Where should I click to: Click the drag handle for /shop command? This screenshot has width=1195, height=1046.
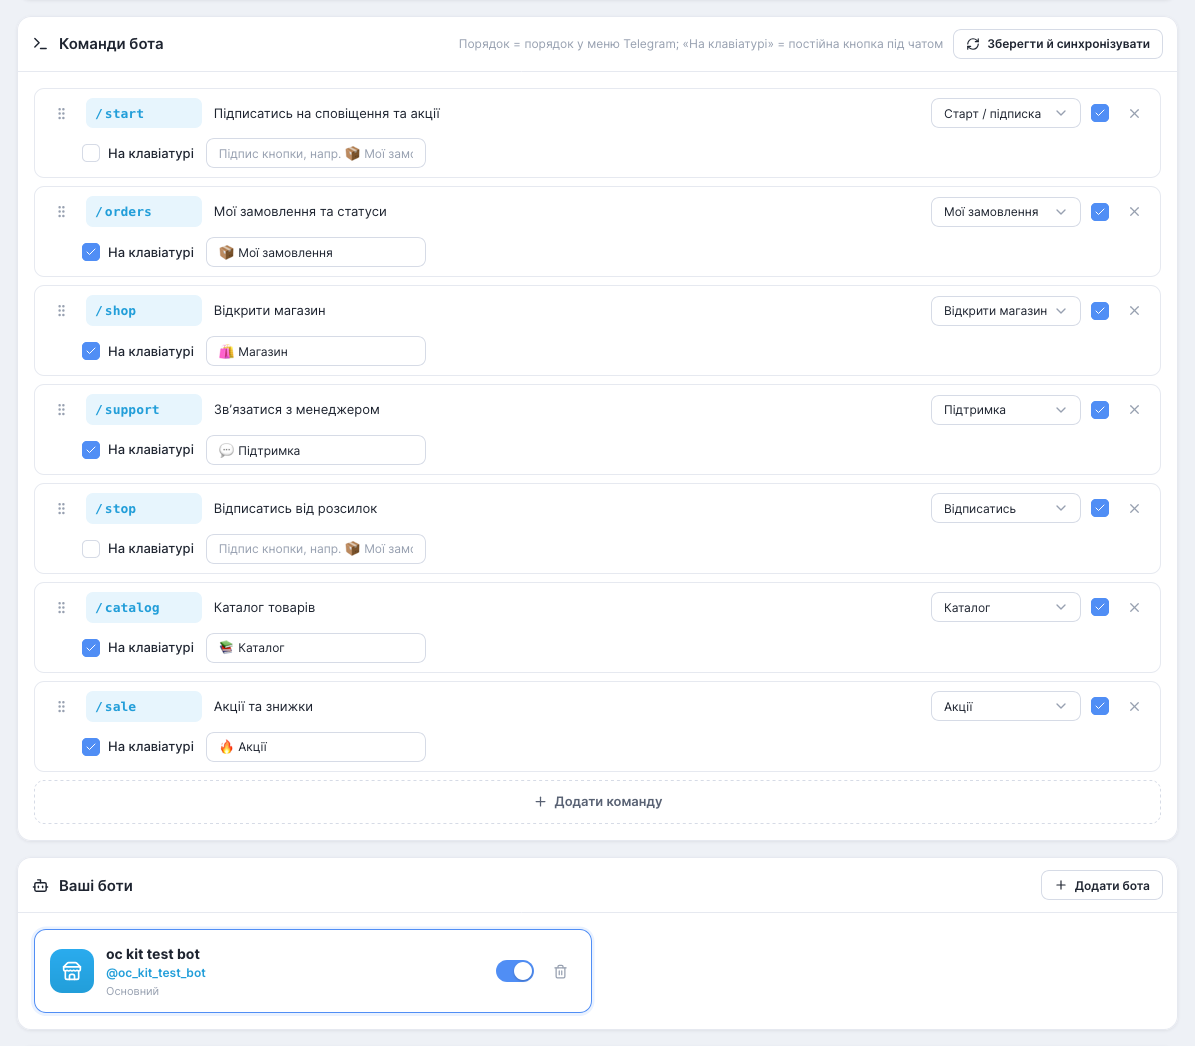click(x=62, y=311)
